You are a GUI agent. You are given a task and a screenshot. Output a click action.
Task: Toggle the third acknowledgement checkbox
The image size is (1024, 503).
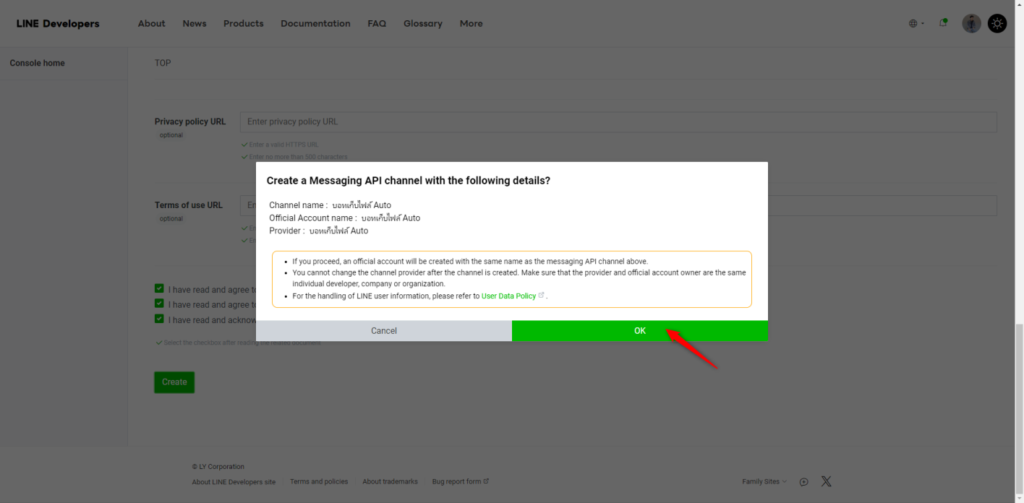point(159,319)
